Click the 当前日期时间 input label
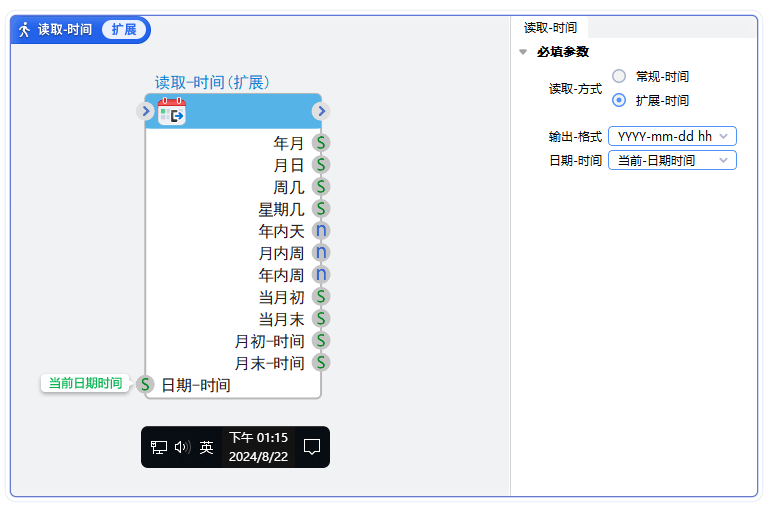The width and height of the screenshot is (774, 506). [85, 383]
